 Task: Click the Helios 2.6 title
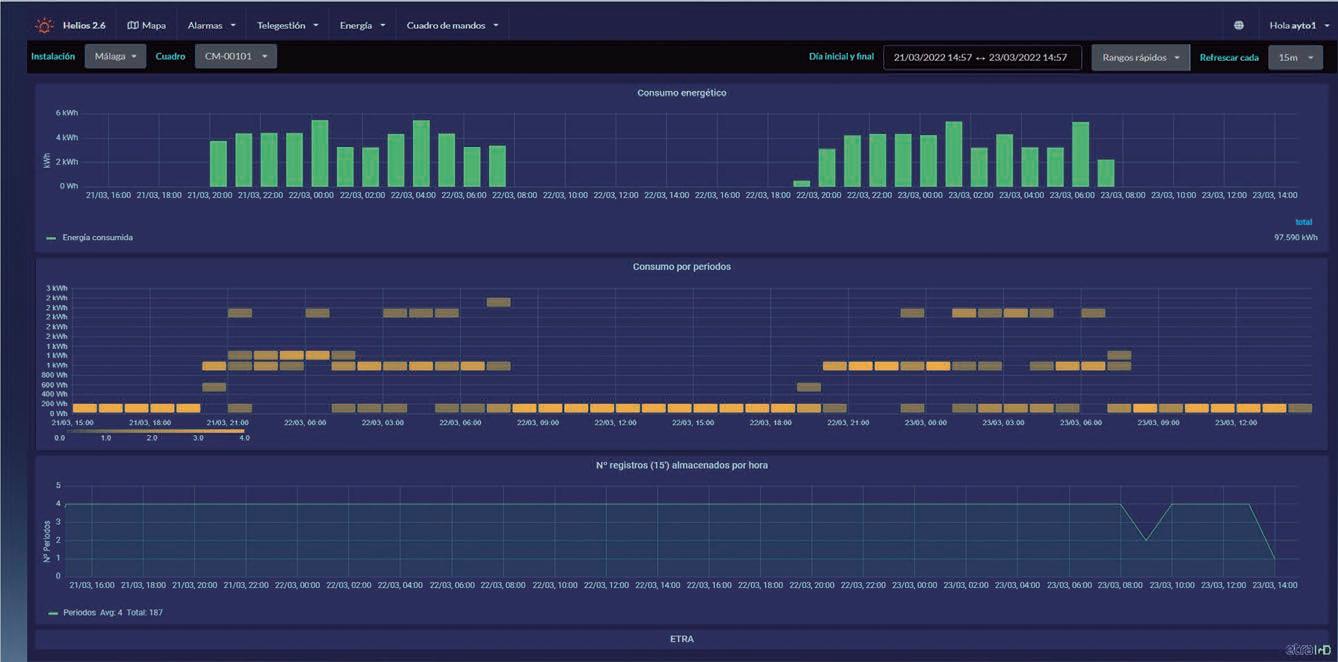point(84,25)
